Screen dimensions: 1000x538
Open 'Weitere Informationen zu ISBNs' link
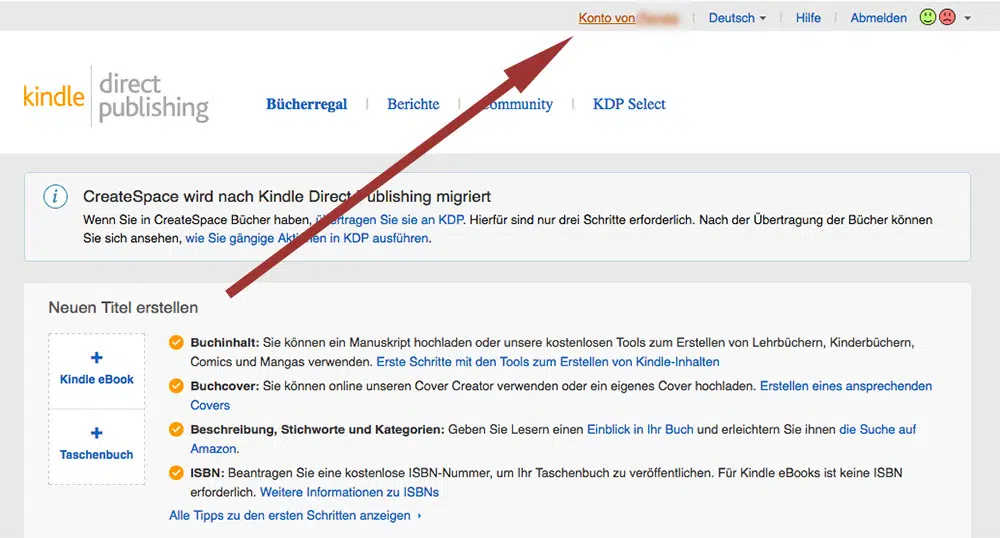pos(349,492)
